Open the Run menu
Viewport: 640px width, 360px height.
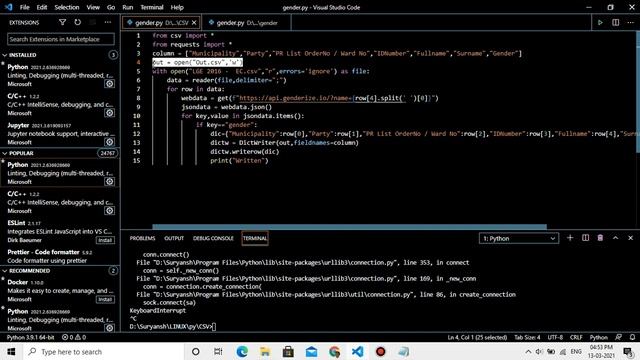[128, 7]
